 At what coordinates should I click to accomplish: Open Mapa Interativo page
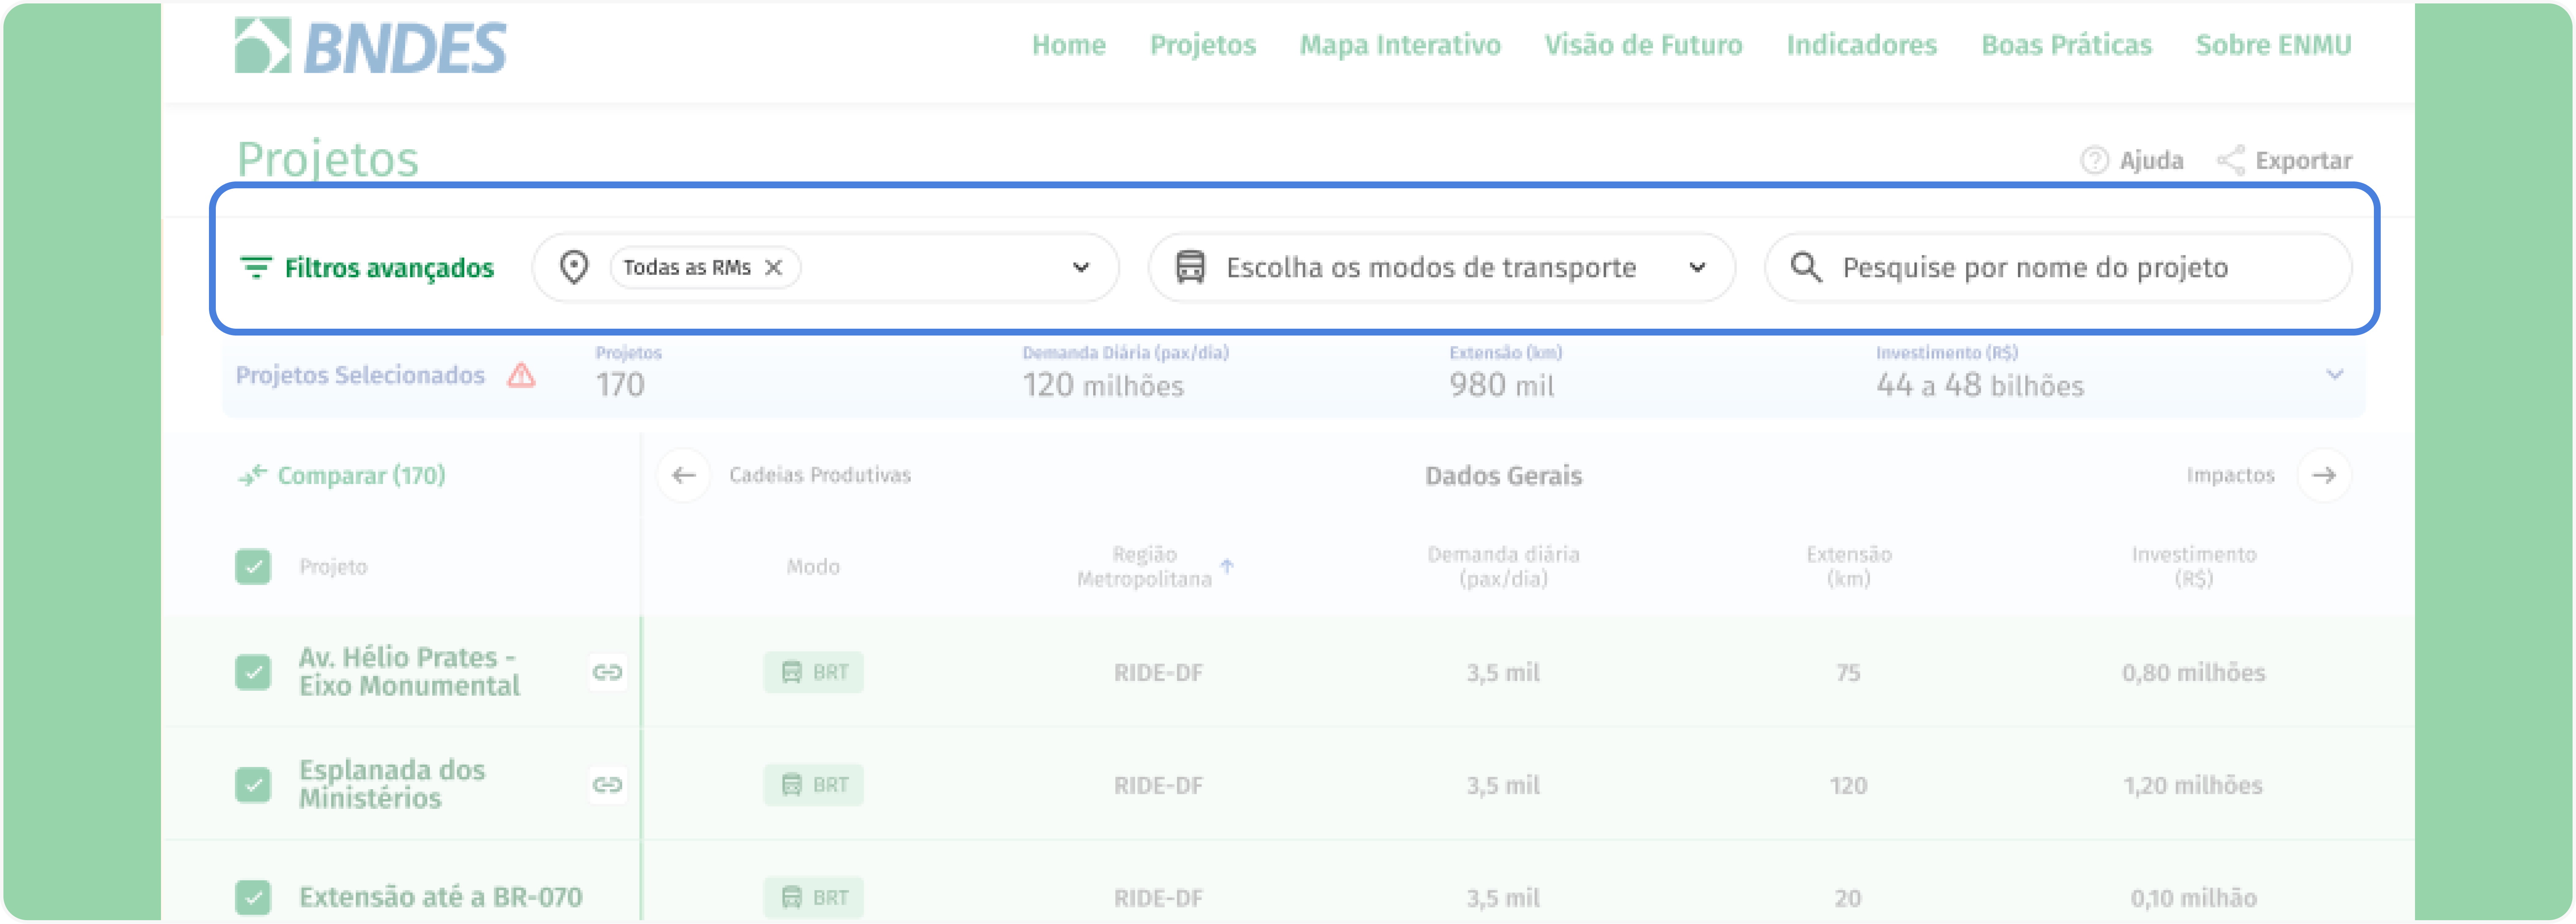[x=1400, y=45]
